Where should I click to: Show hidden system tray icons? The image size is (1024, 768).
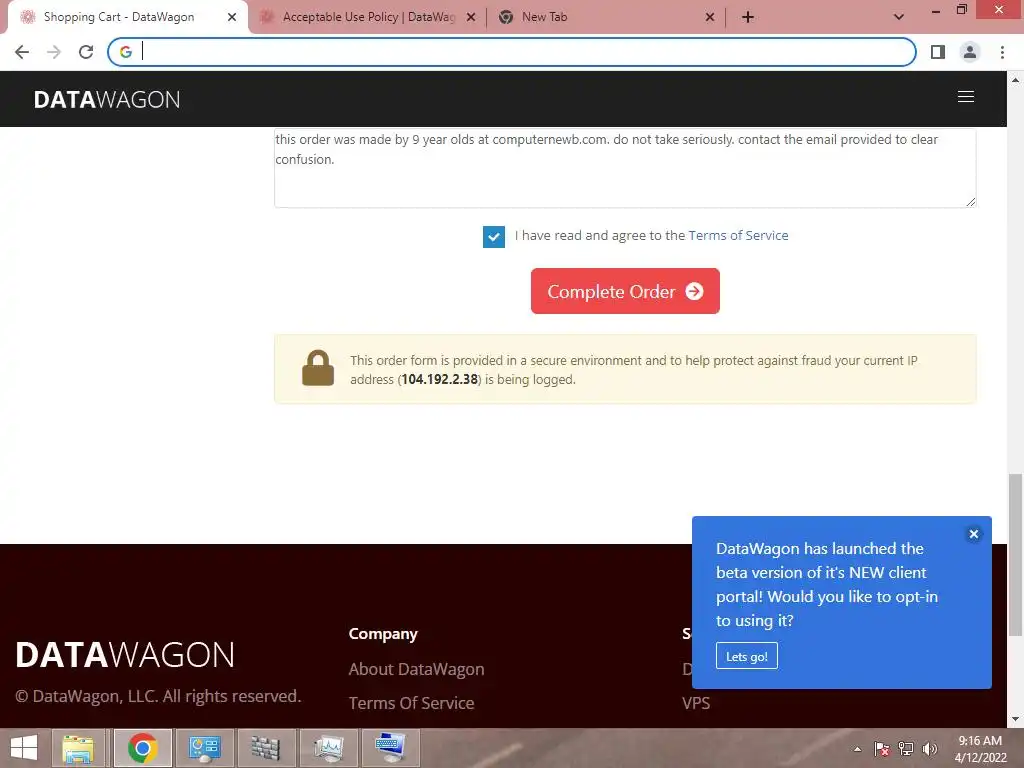tap(857, 749)
